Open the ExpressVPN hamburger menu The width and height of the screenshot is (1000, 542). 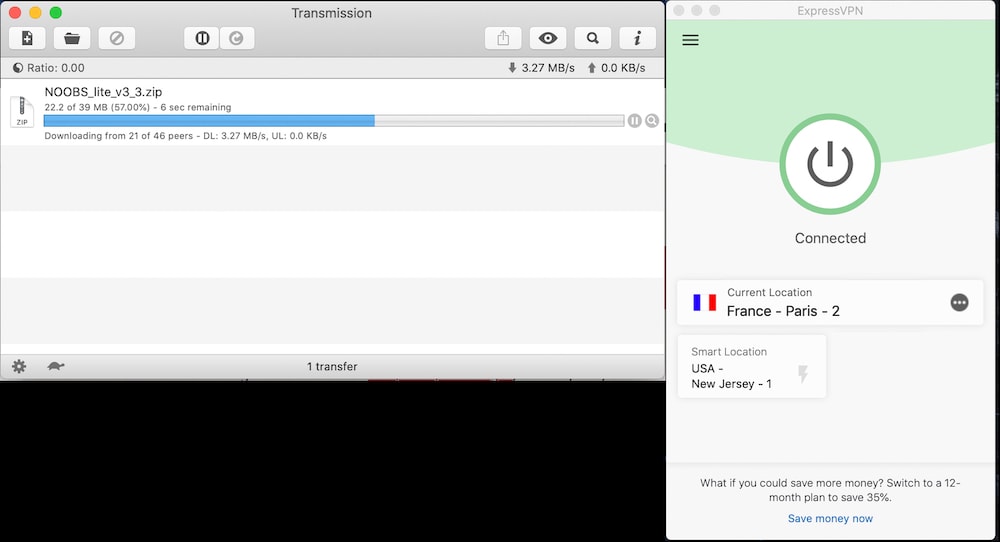[690, 40]
